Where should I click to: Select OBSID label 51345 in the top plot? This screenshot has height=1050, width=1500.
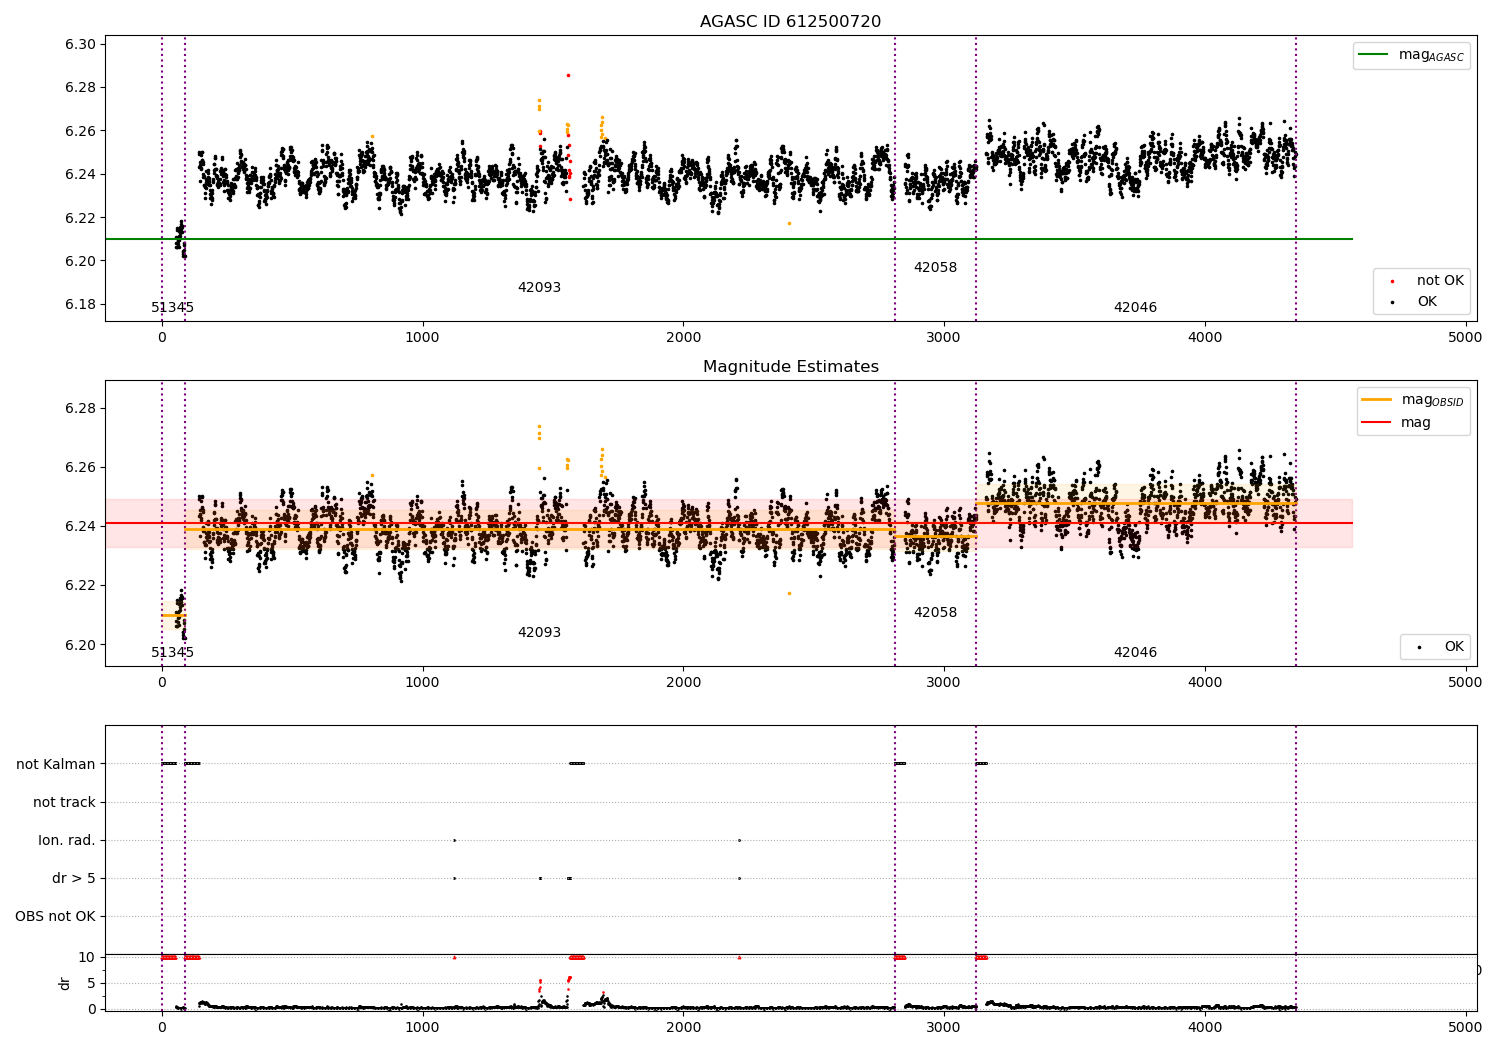point(173,308)
